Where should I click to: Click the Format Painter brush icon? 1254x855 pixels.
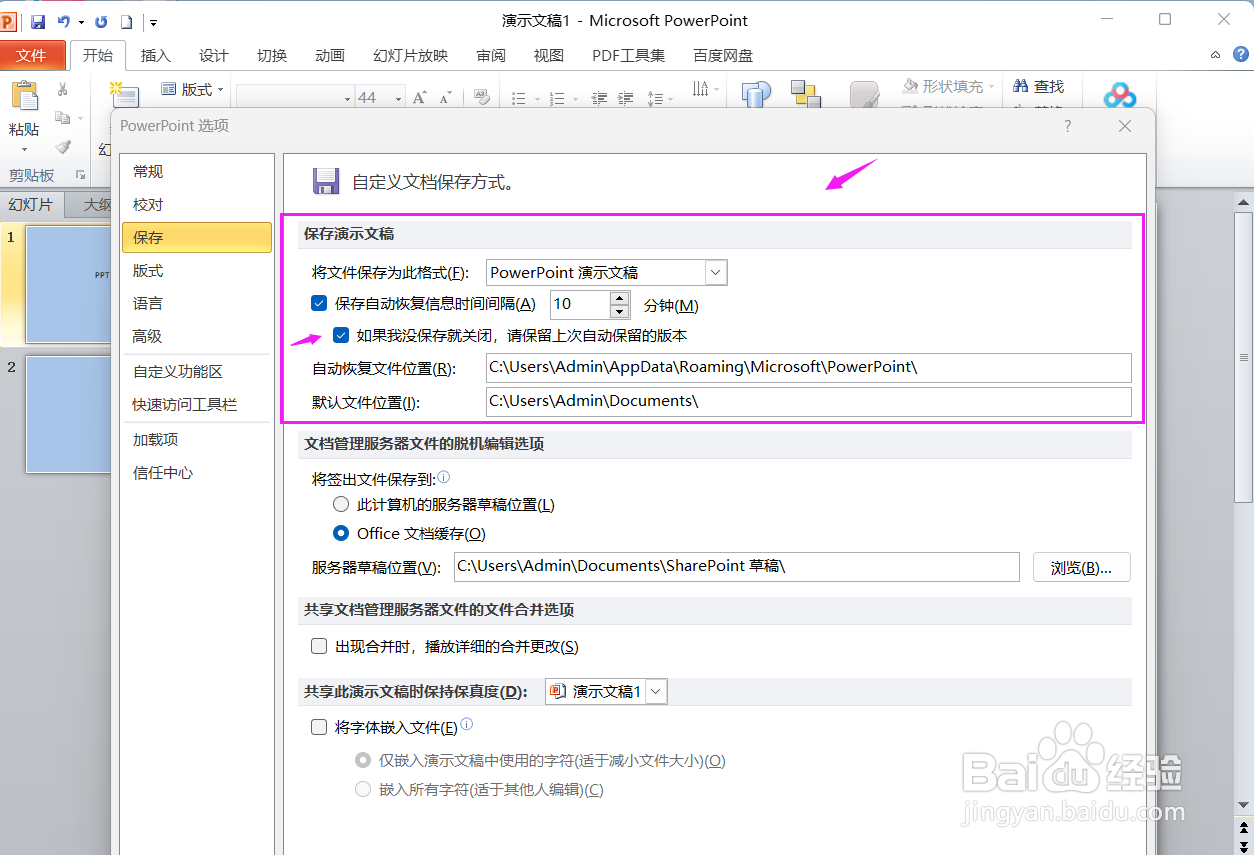tap(63, 146)
